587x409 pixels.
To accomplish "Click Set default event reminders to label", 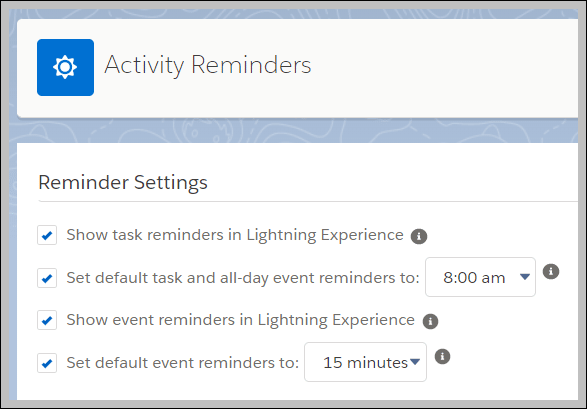I will (x=183, y=363).
